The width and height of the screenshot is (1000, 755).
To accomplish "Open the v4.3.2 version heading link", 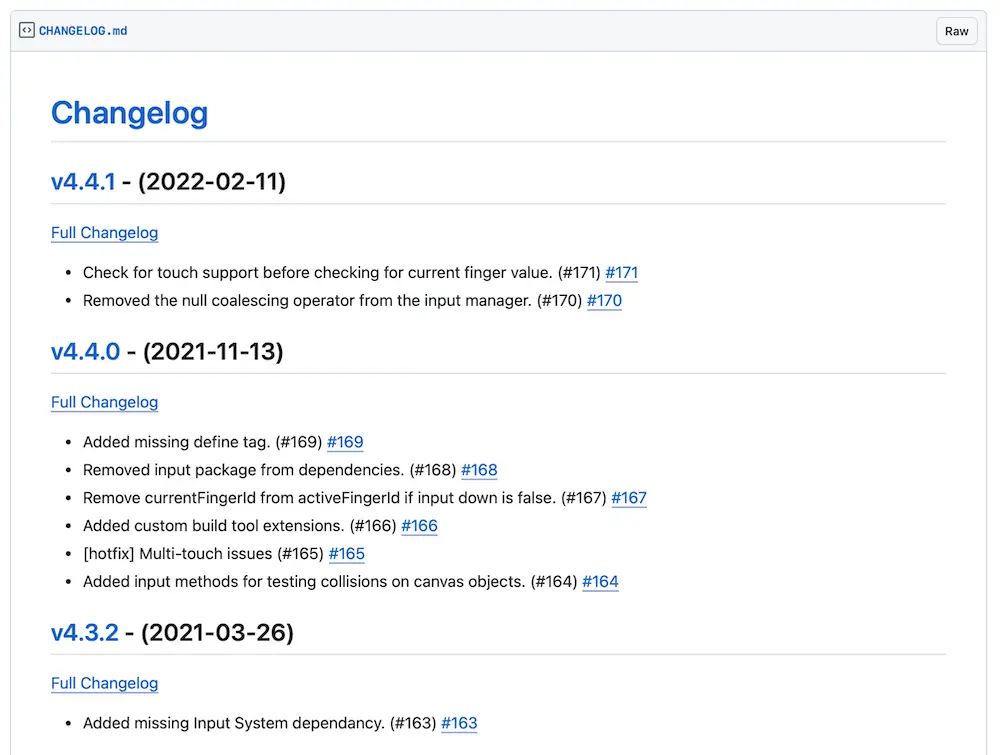I will pos(85,633).
